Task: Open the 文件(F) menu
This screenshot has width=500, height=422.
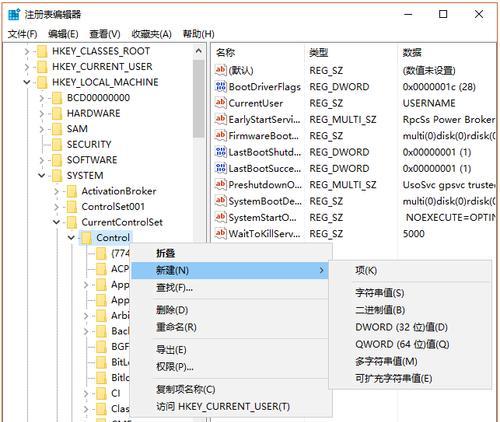Action: [x=22, y=34]
